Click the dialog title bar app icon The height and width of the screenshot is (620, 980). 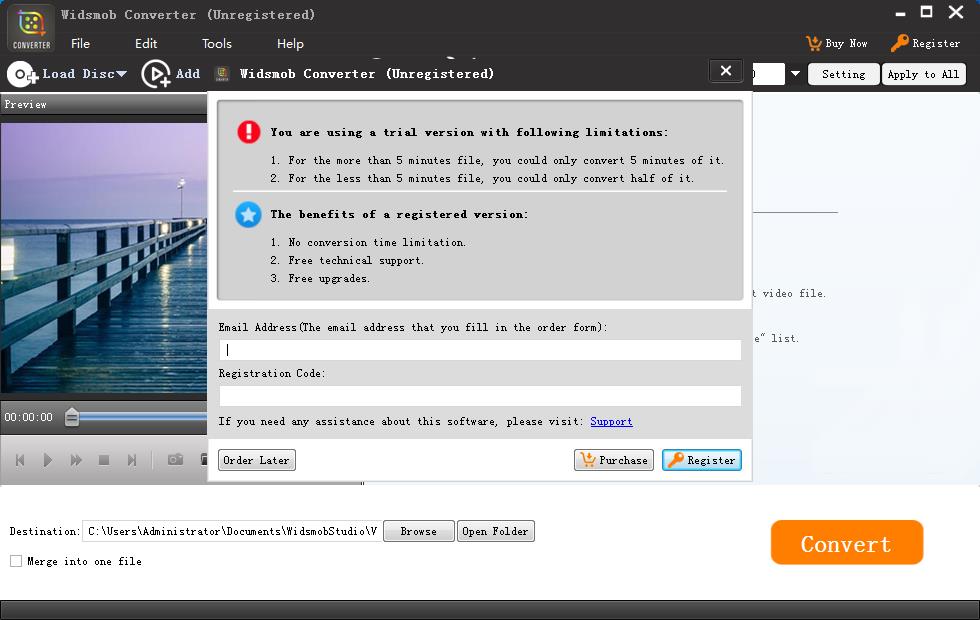[222, 74]
